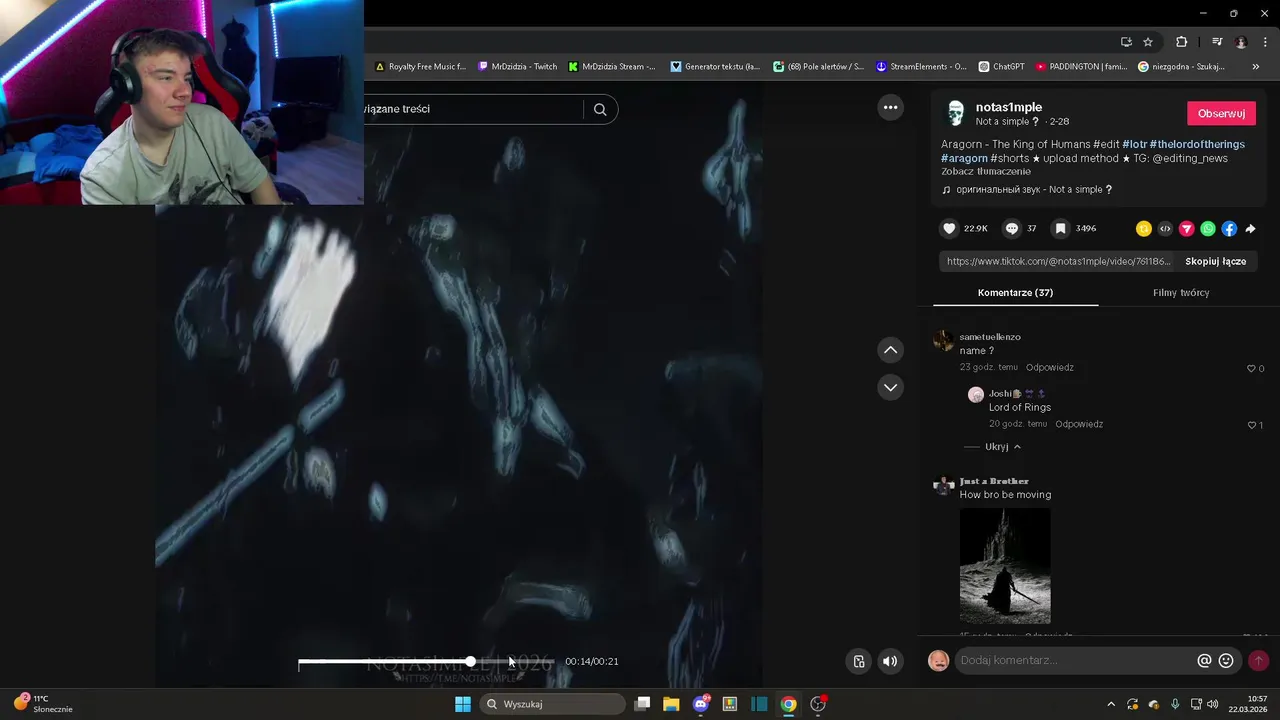Like sametuellenzo's comment heart
Screen dimensions: 1280x720
1250,369
